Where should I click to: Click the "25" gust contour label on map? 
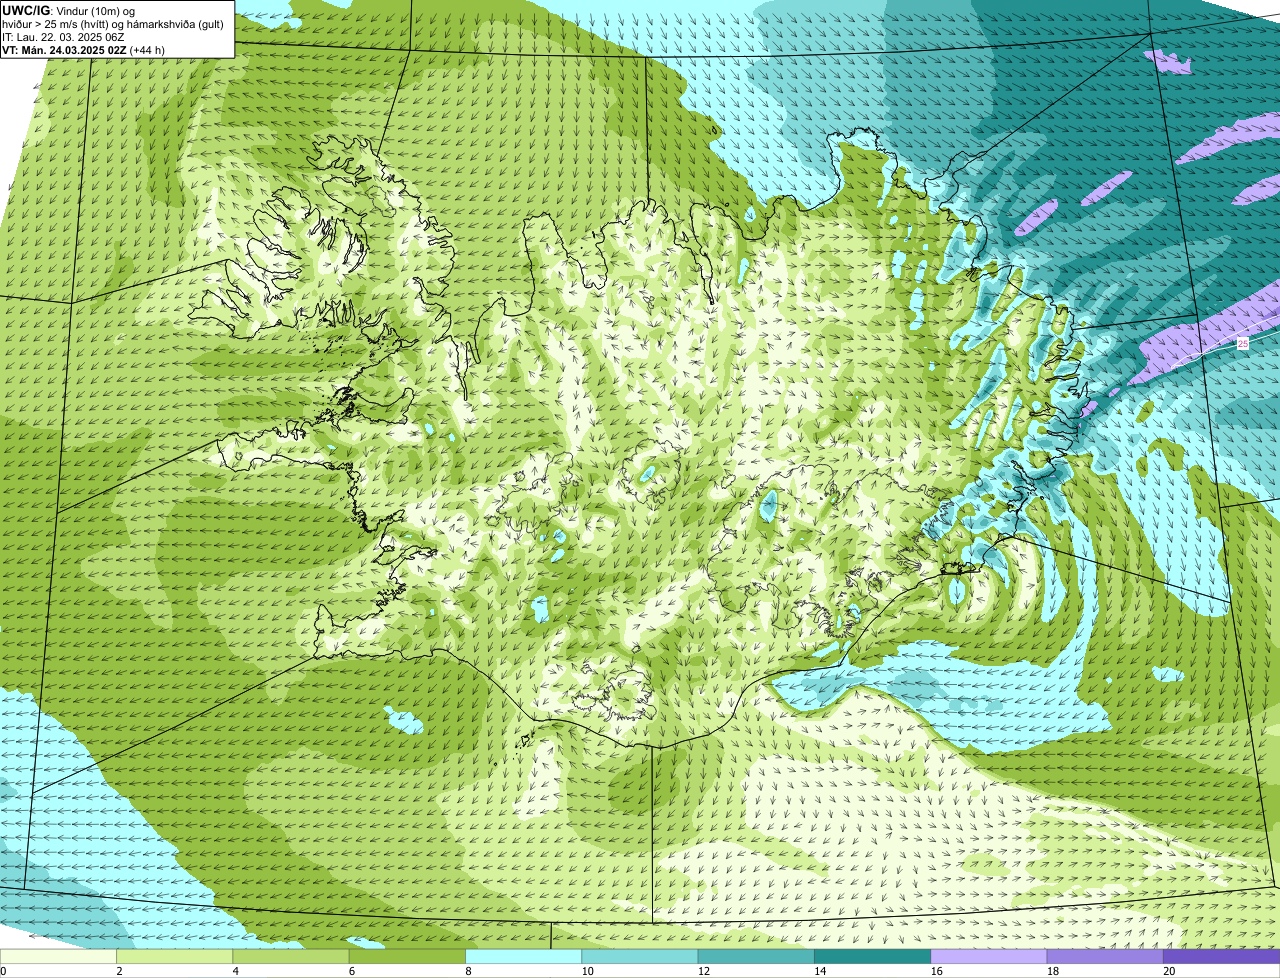coord(1243,344)
